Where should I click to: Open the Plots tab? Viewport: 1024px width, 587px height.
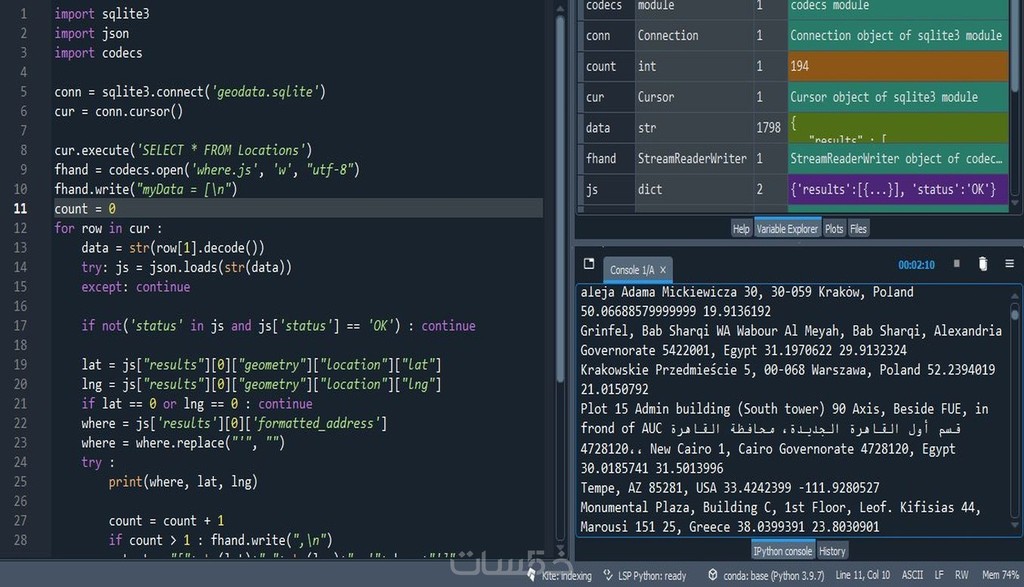click(x=834, y=229)
